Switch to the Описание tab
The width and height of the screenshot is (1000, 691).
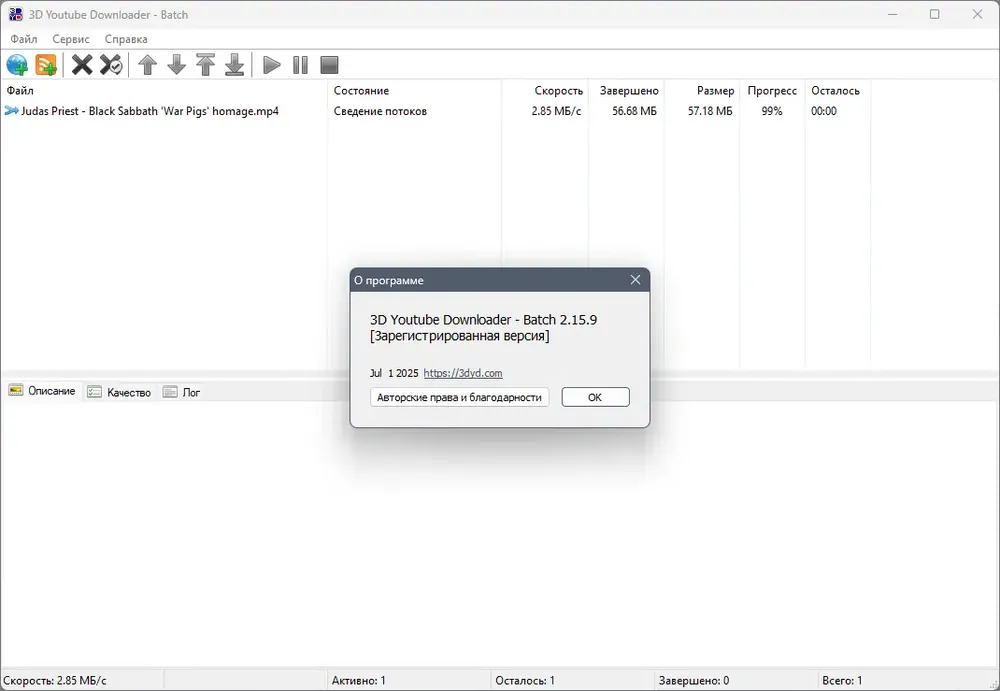coord(42,391)
